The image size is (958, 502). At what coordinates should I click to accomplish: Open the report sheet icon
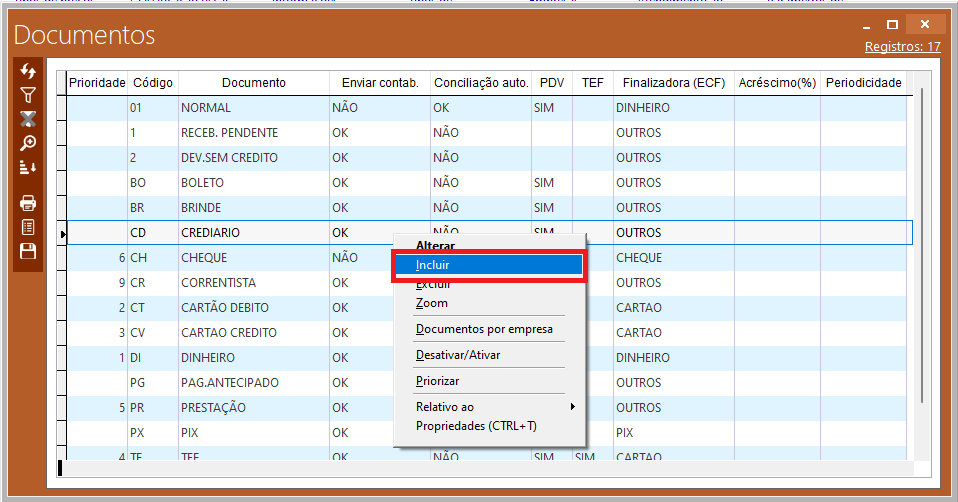tap(28, 227)
